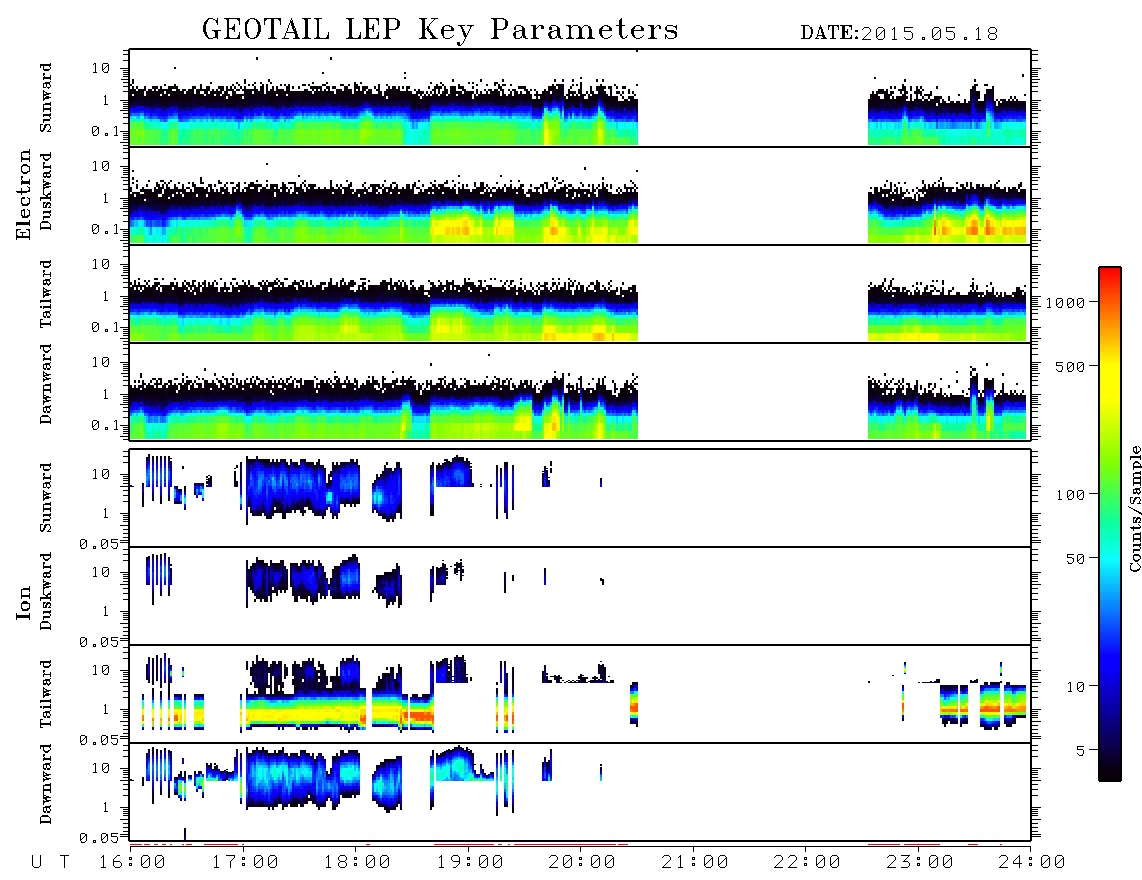Select the Ion 'Tailward' panel label
The width and height of the screenshot is (1142, 880).
point(46,694)
